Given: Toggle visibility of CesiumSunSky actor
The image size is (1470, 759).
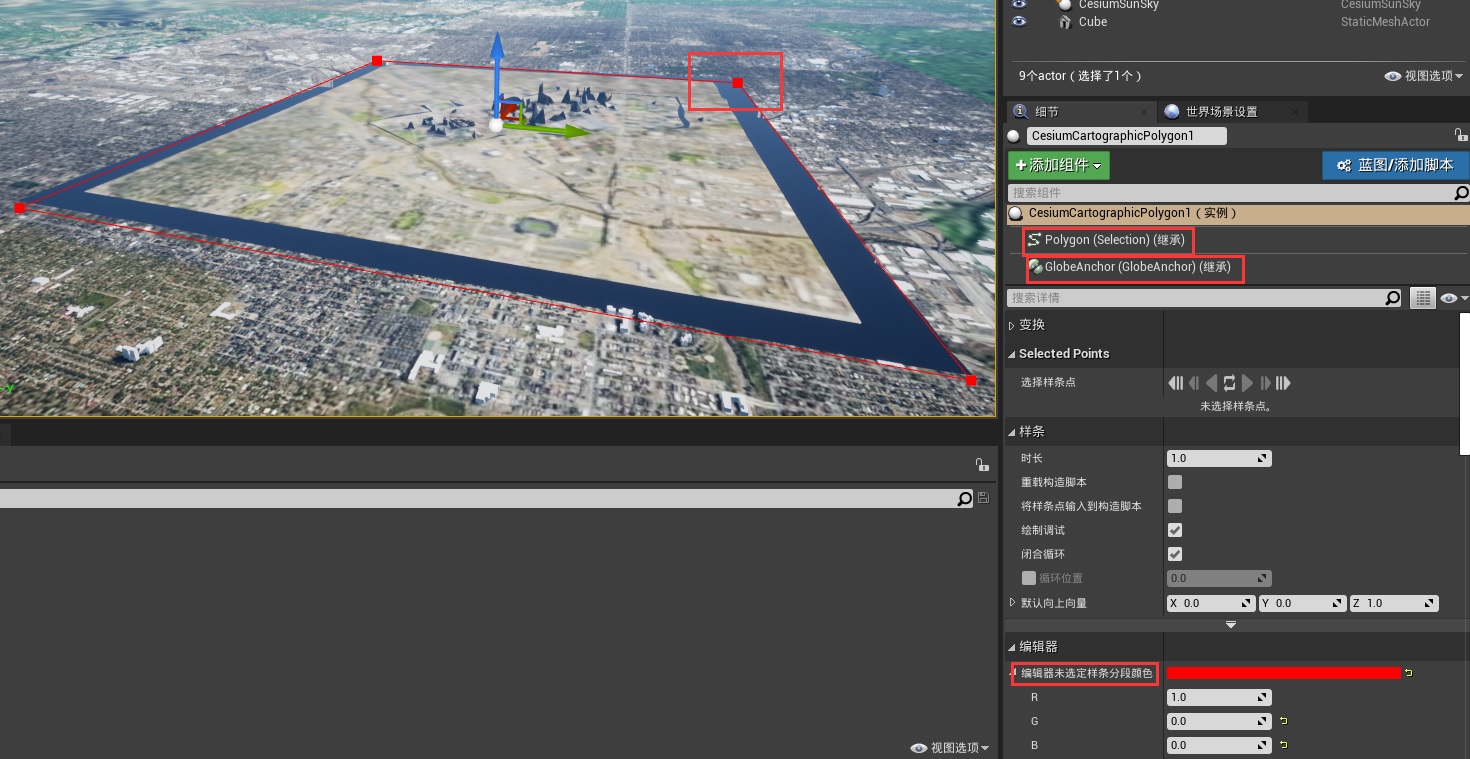Looking at the screenshot, I should pyautogui.click(x=1019, y=4).
